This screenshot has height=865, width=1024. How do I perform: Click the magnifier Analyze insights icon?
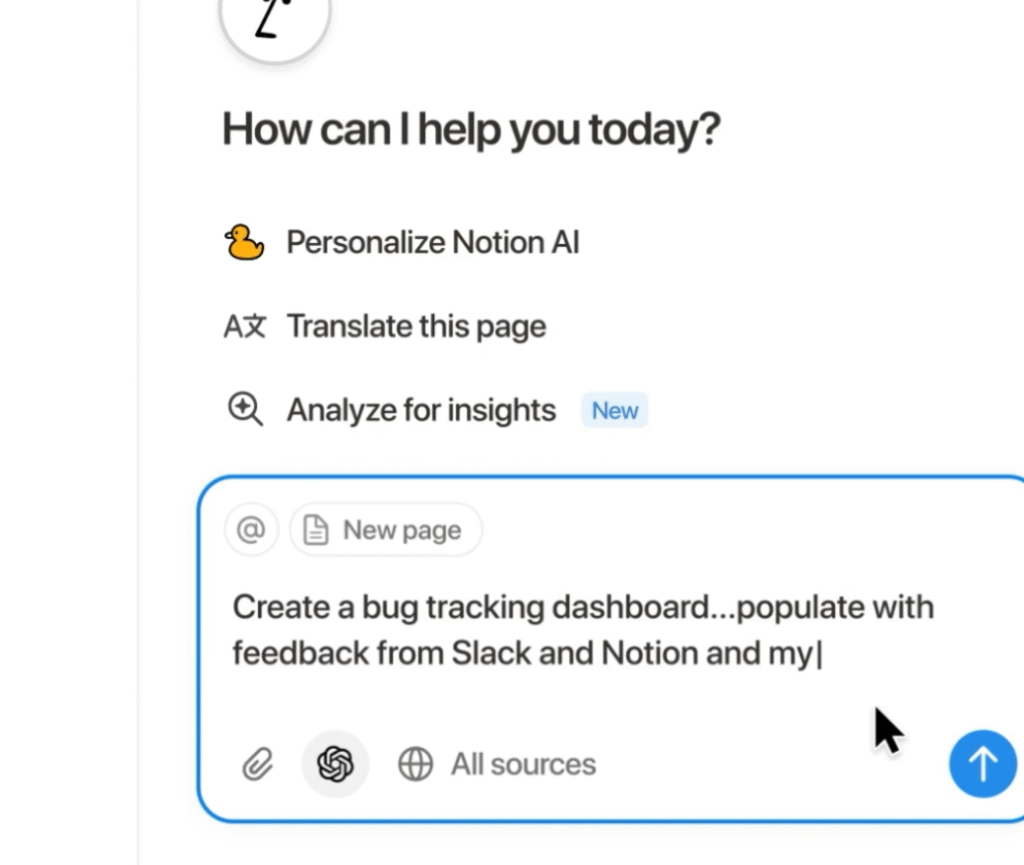pos(244,410)
